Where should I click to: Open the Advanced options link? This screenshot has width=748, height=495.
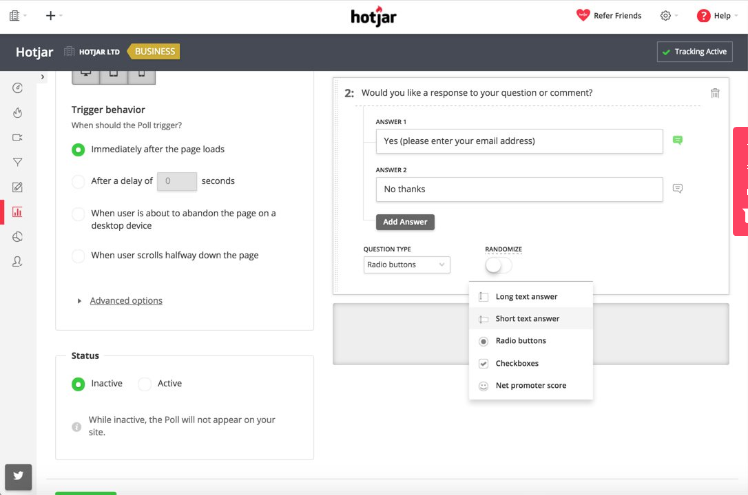point(126,301)
